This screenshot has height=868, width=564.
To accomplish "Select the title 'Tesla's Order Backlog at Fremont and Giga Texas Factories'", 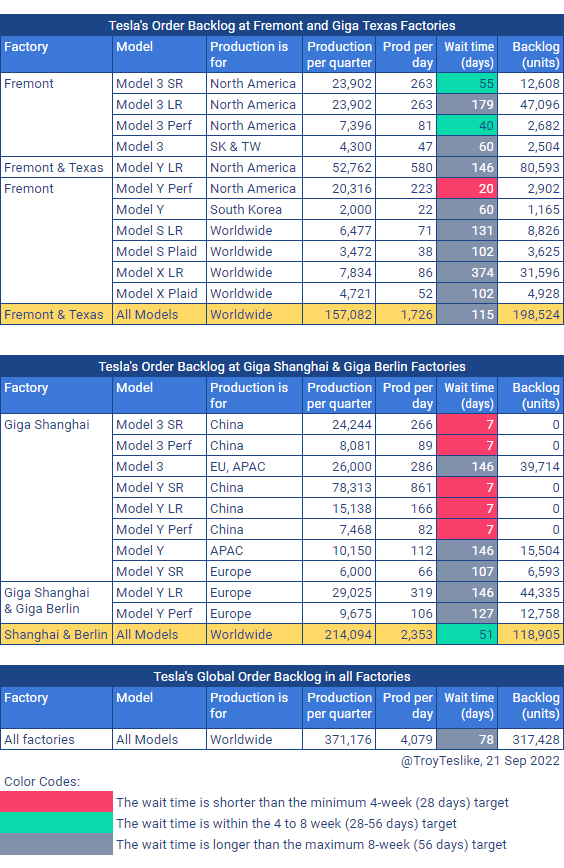I will click(282, 25).
